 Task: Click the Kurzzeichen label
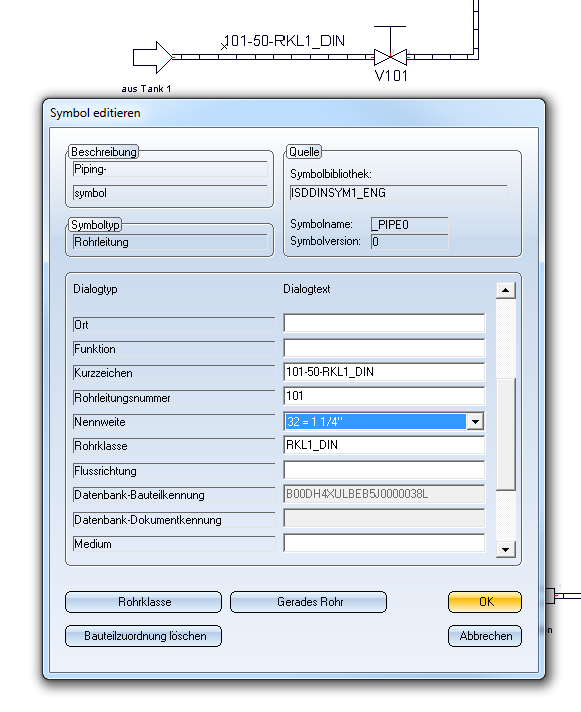[174, 373]
